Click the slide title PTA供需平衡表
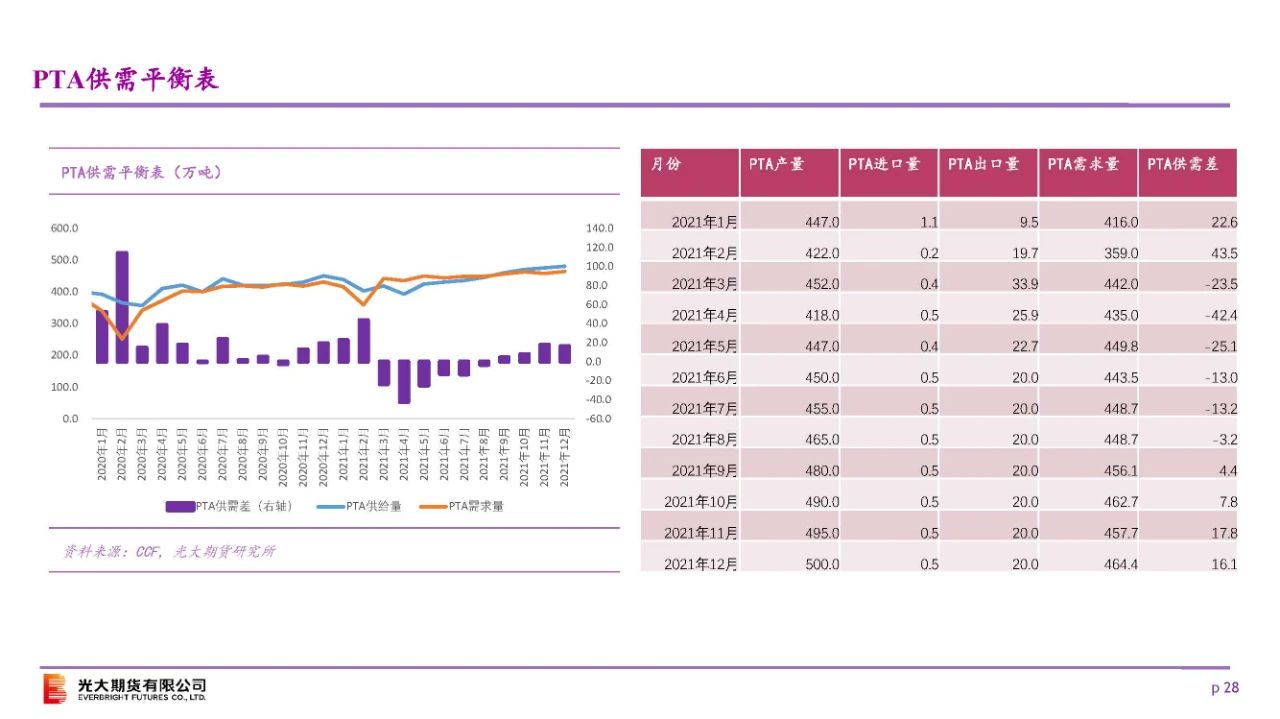The image size is (1280, 719). [x=126, y=80]
